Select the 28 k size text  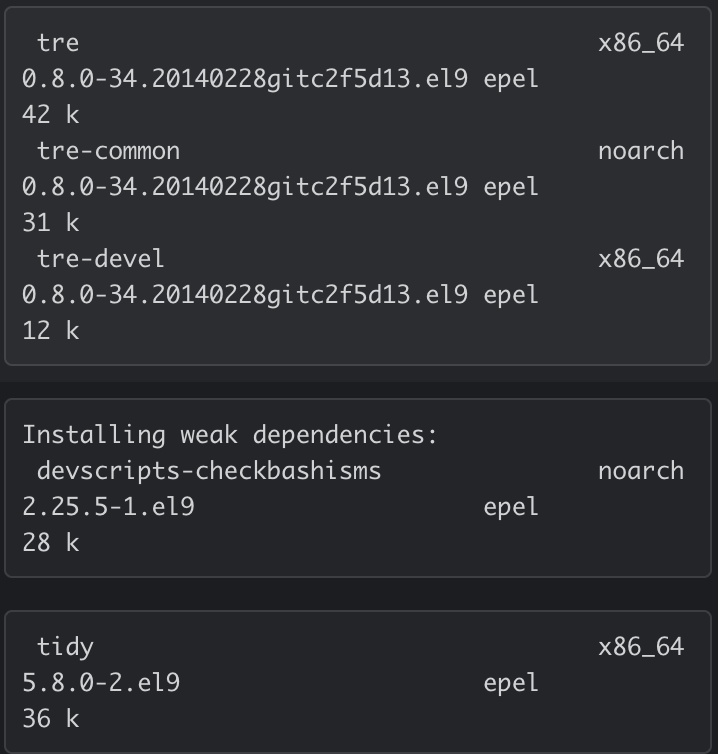50,543
